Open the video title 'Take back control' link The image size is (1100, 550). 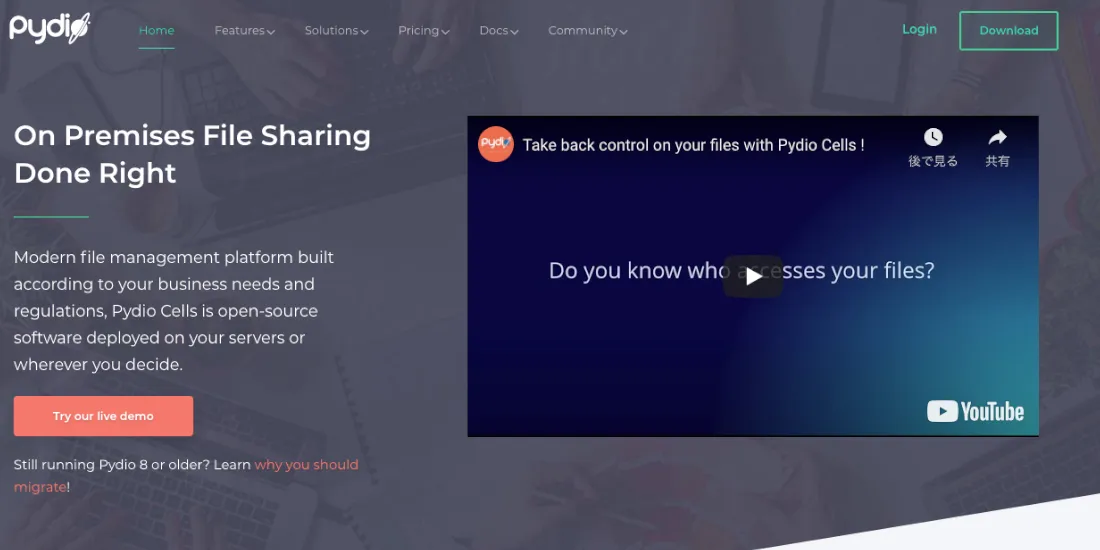point(693,145)
